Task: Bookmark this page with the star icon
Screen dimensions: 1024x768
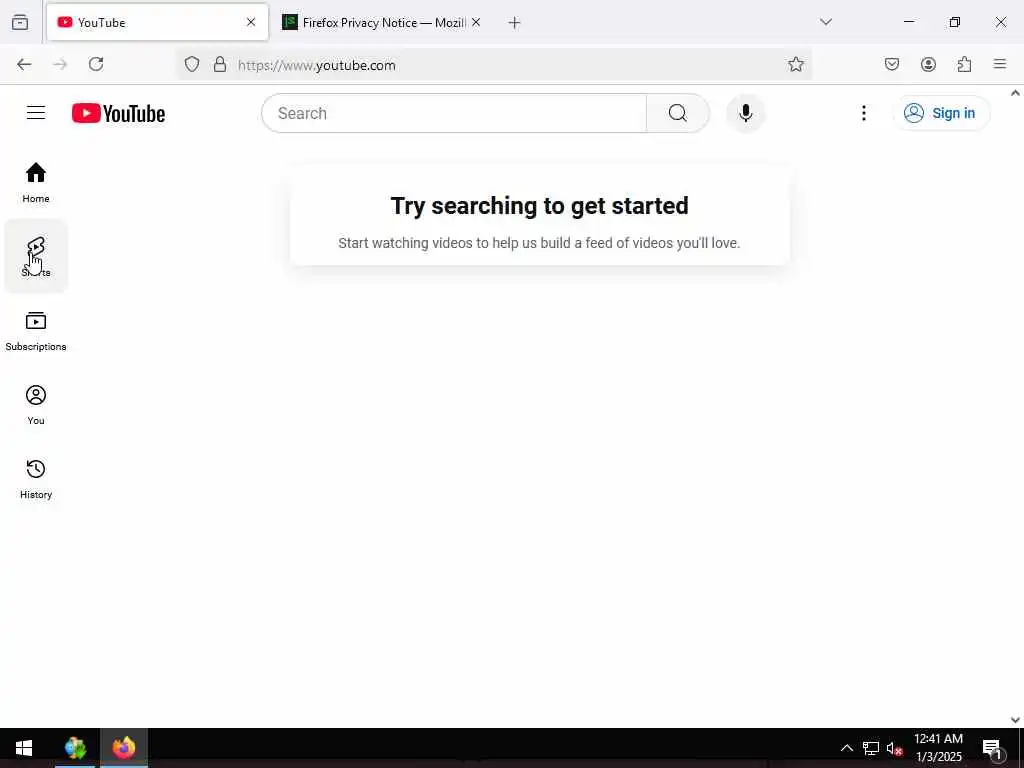Action: (795, 64)
